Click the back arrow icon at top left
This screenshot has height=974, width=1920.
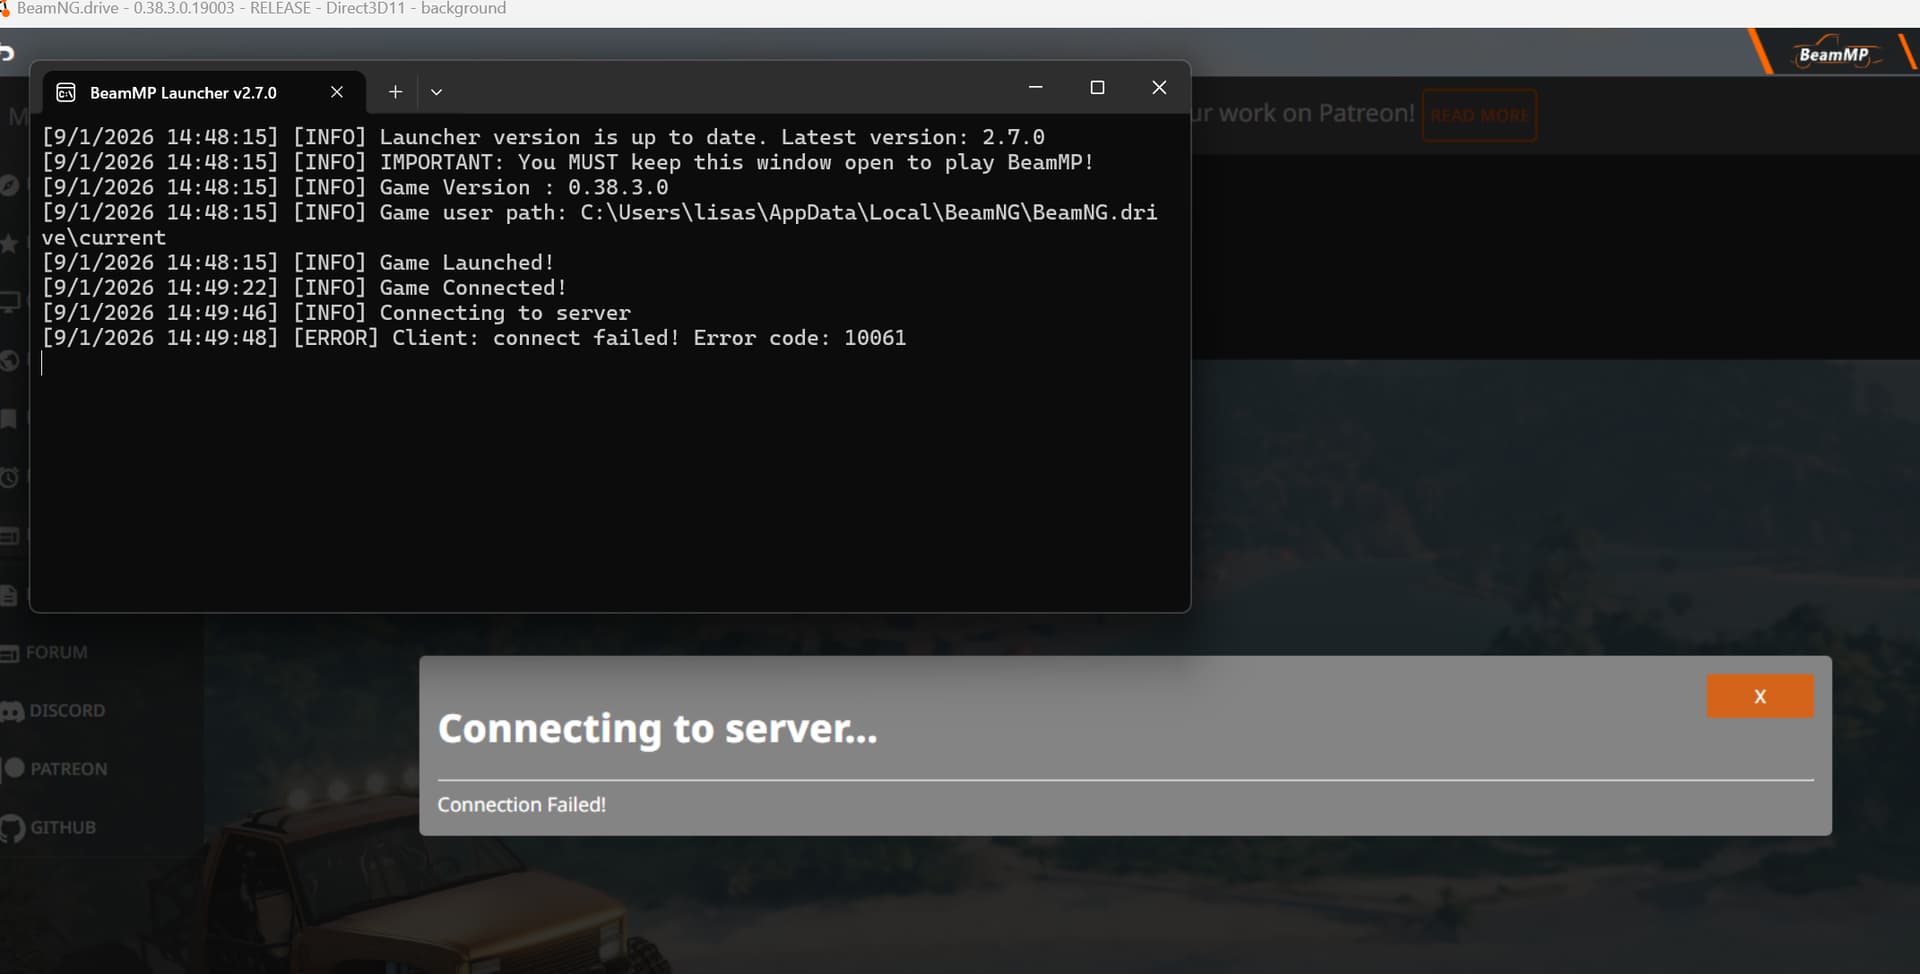tap(7, 53)
